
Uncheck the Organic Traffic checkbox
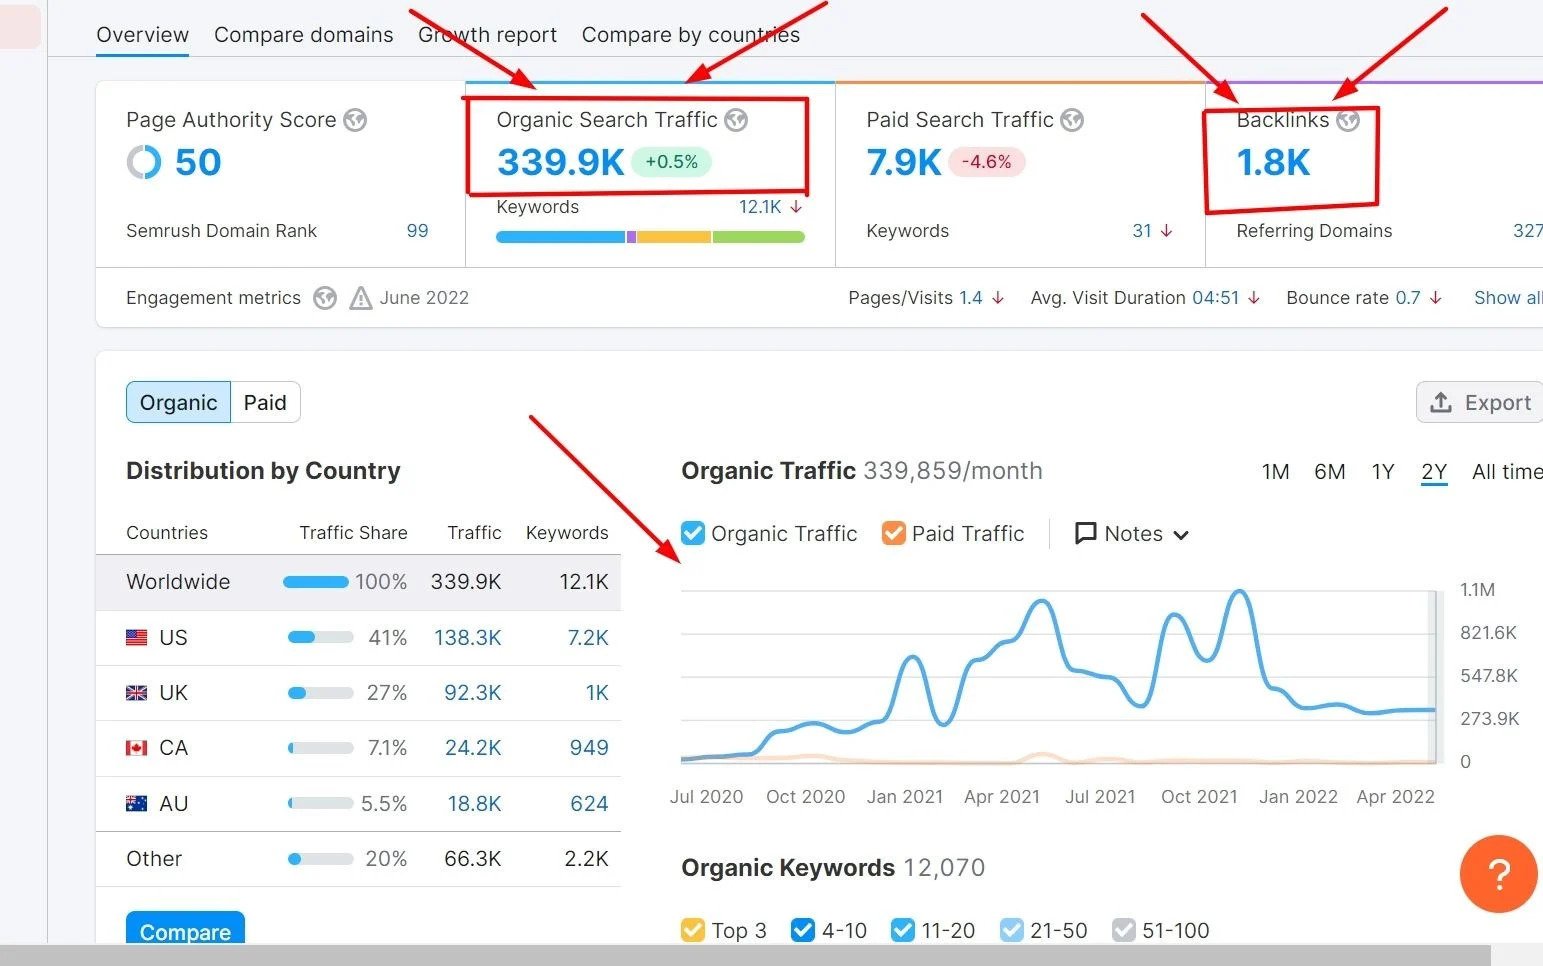coord(693,533)
